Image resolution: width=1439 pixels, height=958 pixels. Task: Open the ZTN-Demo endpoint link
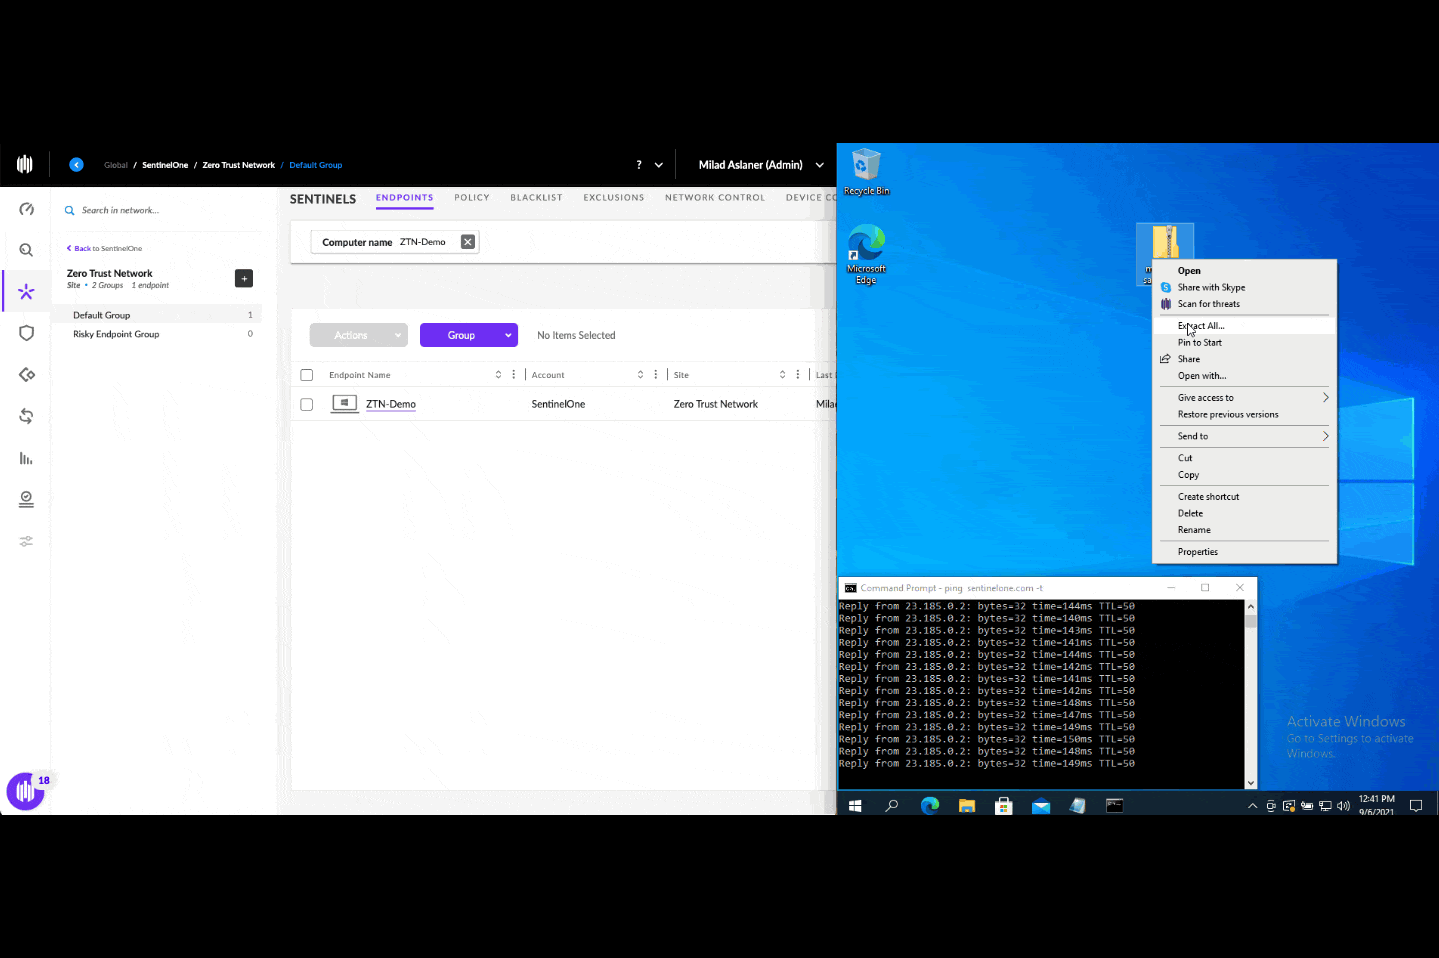click(x=391, y=405)
